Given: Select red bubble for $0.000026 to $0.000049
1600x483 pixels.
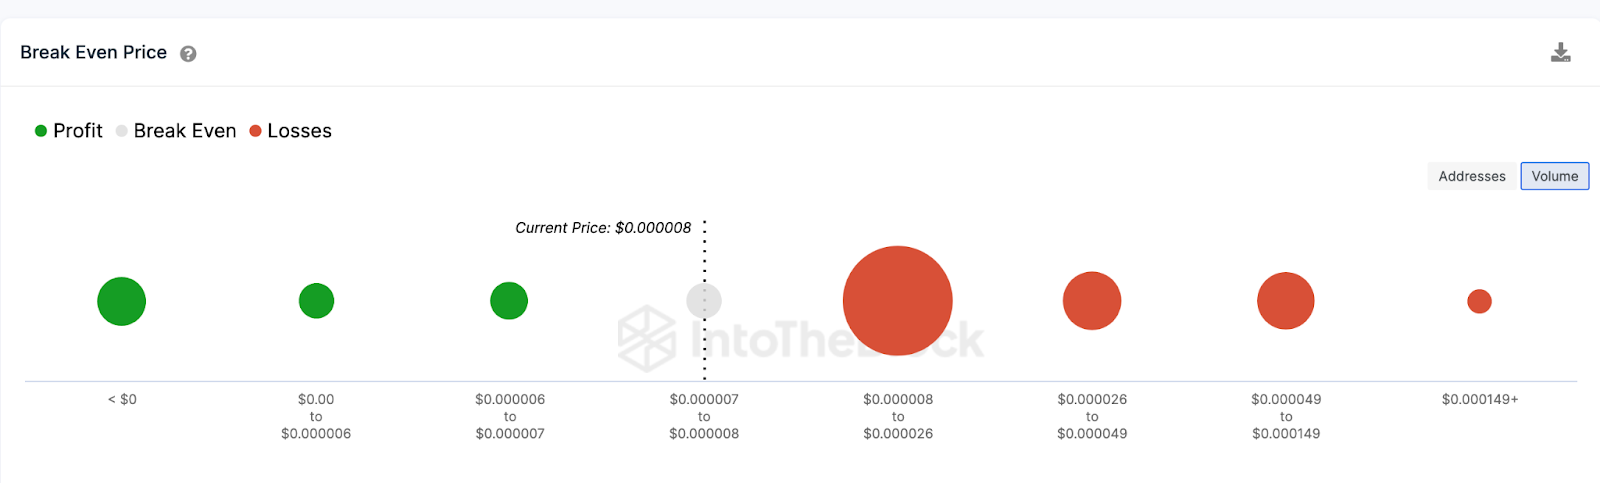Looking at the screenshot, I should 1092,301.
